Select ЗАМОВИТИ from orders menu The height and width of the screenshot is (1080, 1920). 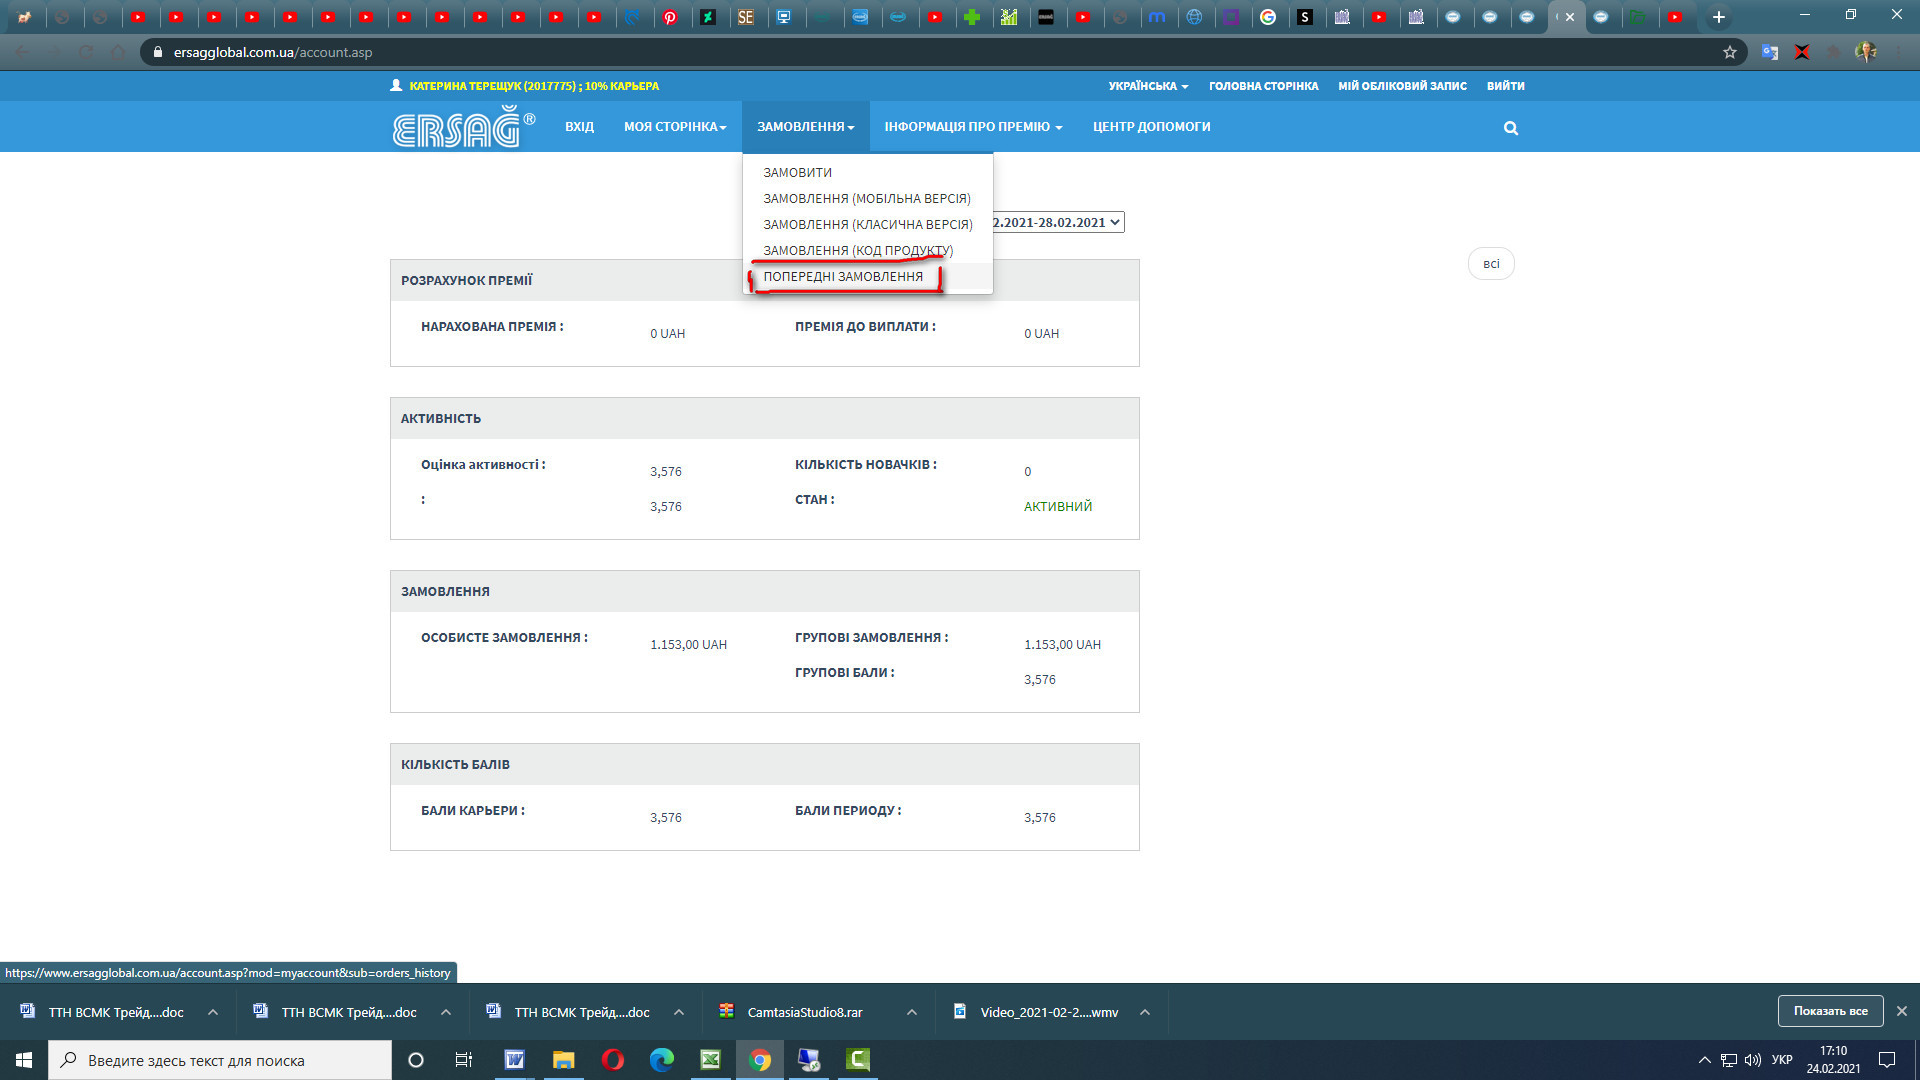797,173
